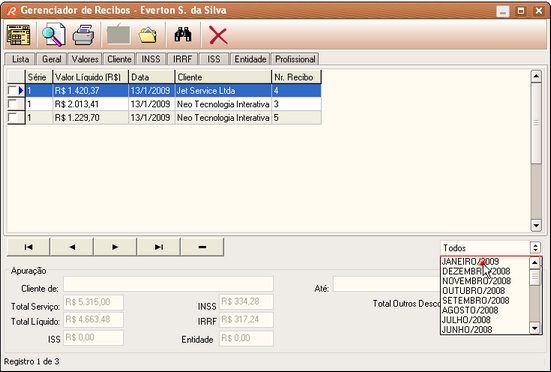This screenshot has width=551, height=372.
Task: Open the Entidade tab
Action: [250, 59]
